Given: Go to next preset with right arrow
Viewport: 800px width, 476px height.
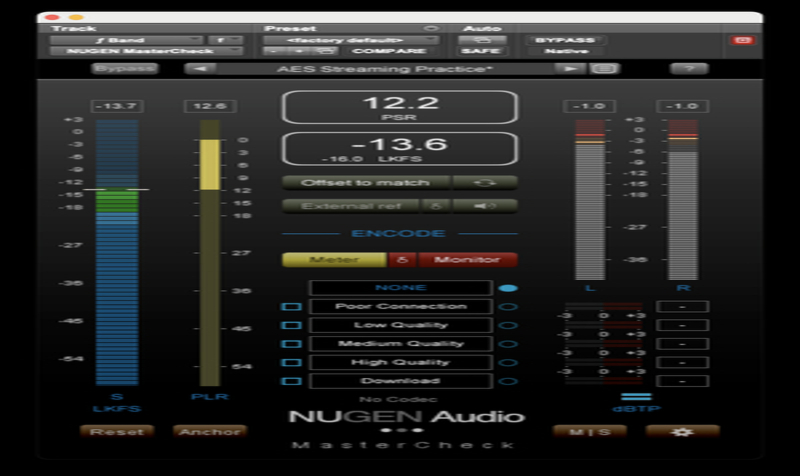Looking at the screenshot, I should (x=571, y=69).
